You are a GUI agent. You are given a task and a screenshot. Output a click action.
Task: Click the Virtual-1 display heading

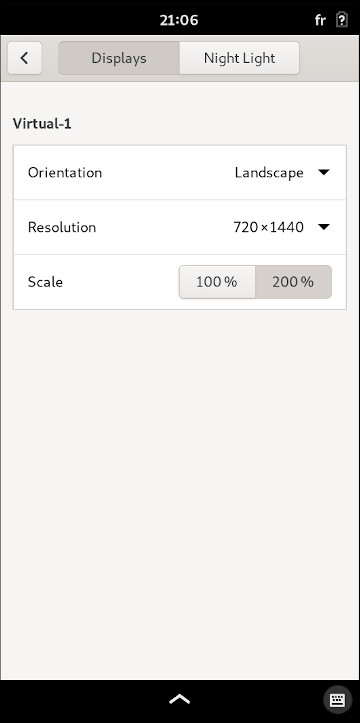[42, 124]
